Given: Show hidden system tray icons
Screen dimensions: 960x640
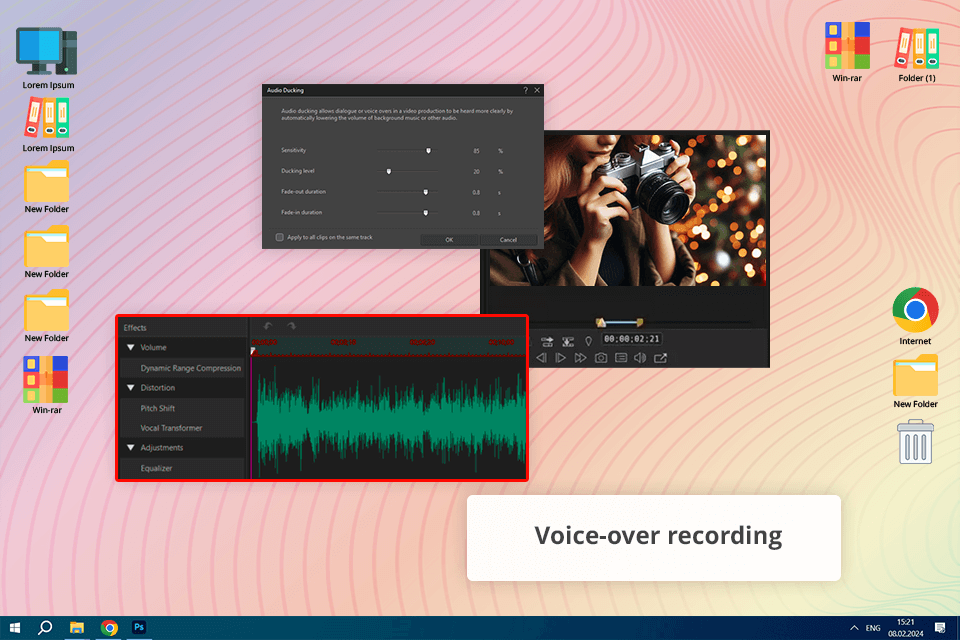Looking at the screenshot, I should pos(854,628).
